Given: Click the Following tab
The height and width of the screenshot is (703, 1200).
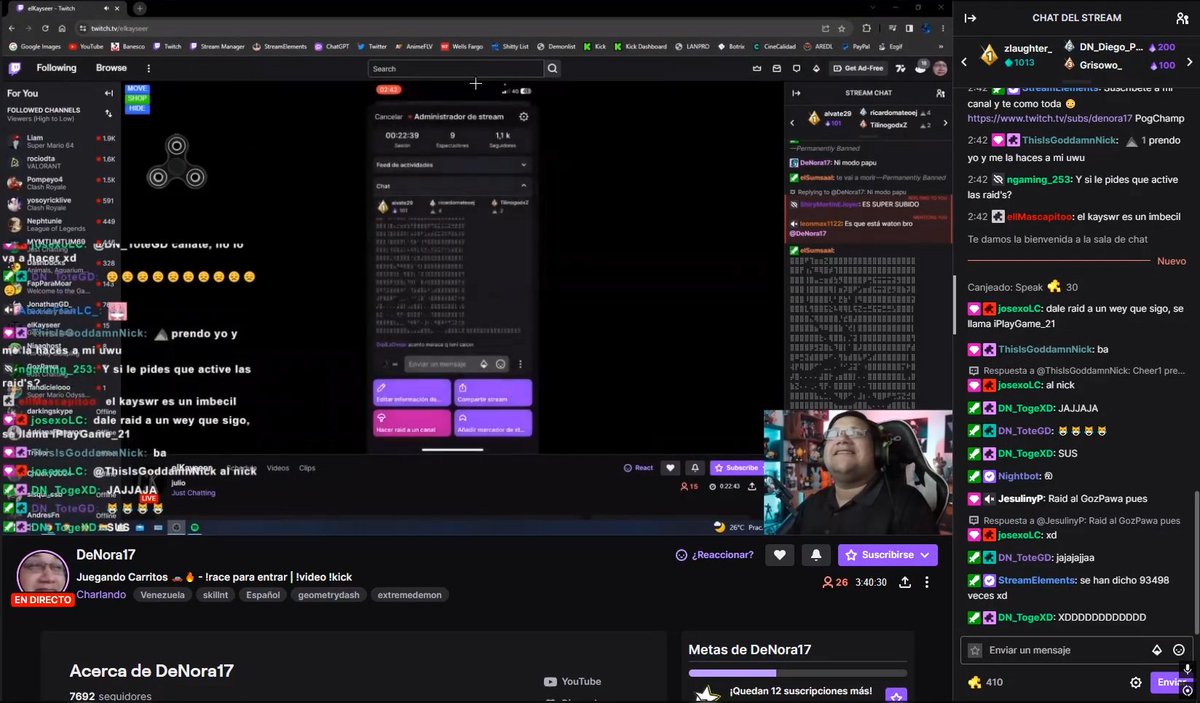Looking at the screenshot, I should coord(56,68).
